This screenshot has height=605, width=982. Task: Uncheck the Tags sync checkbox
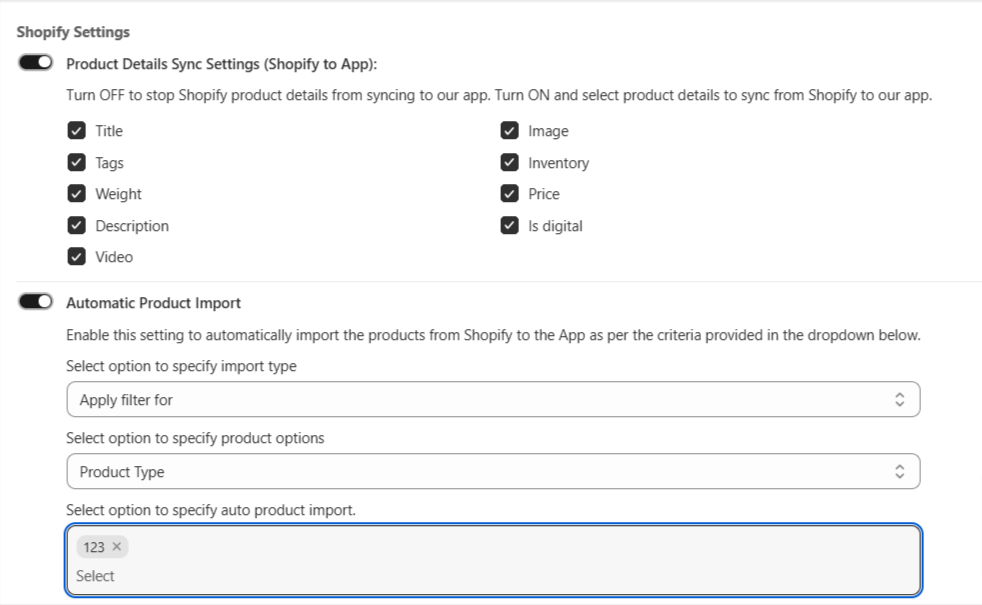coord(76,162)
